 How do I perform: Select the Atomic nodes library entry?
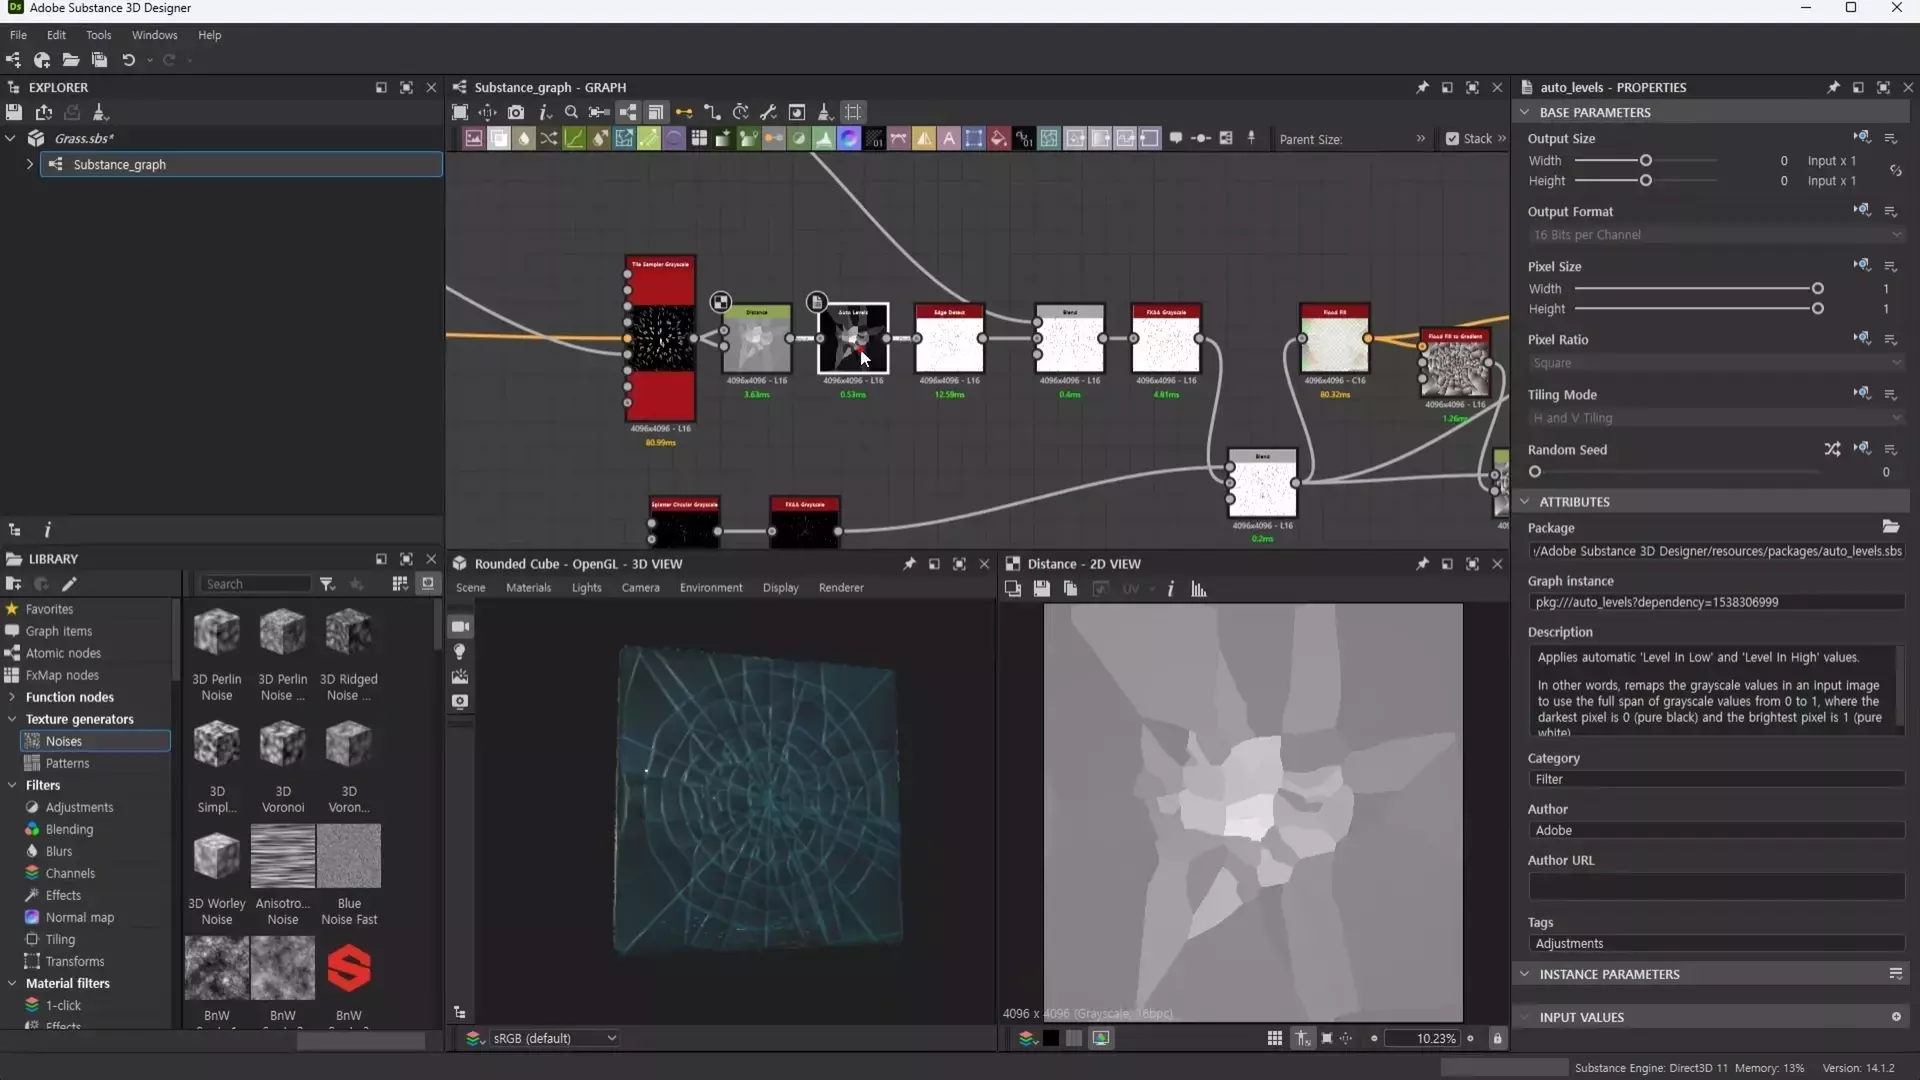pos(63,653)
